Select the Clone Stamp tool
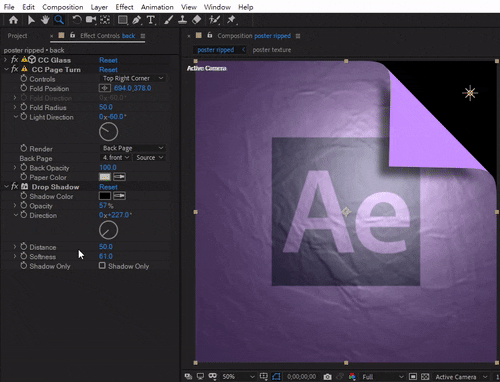The image size is (500, 382). pos(182,20)
